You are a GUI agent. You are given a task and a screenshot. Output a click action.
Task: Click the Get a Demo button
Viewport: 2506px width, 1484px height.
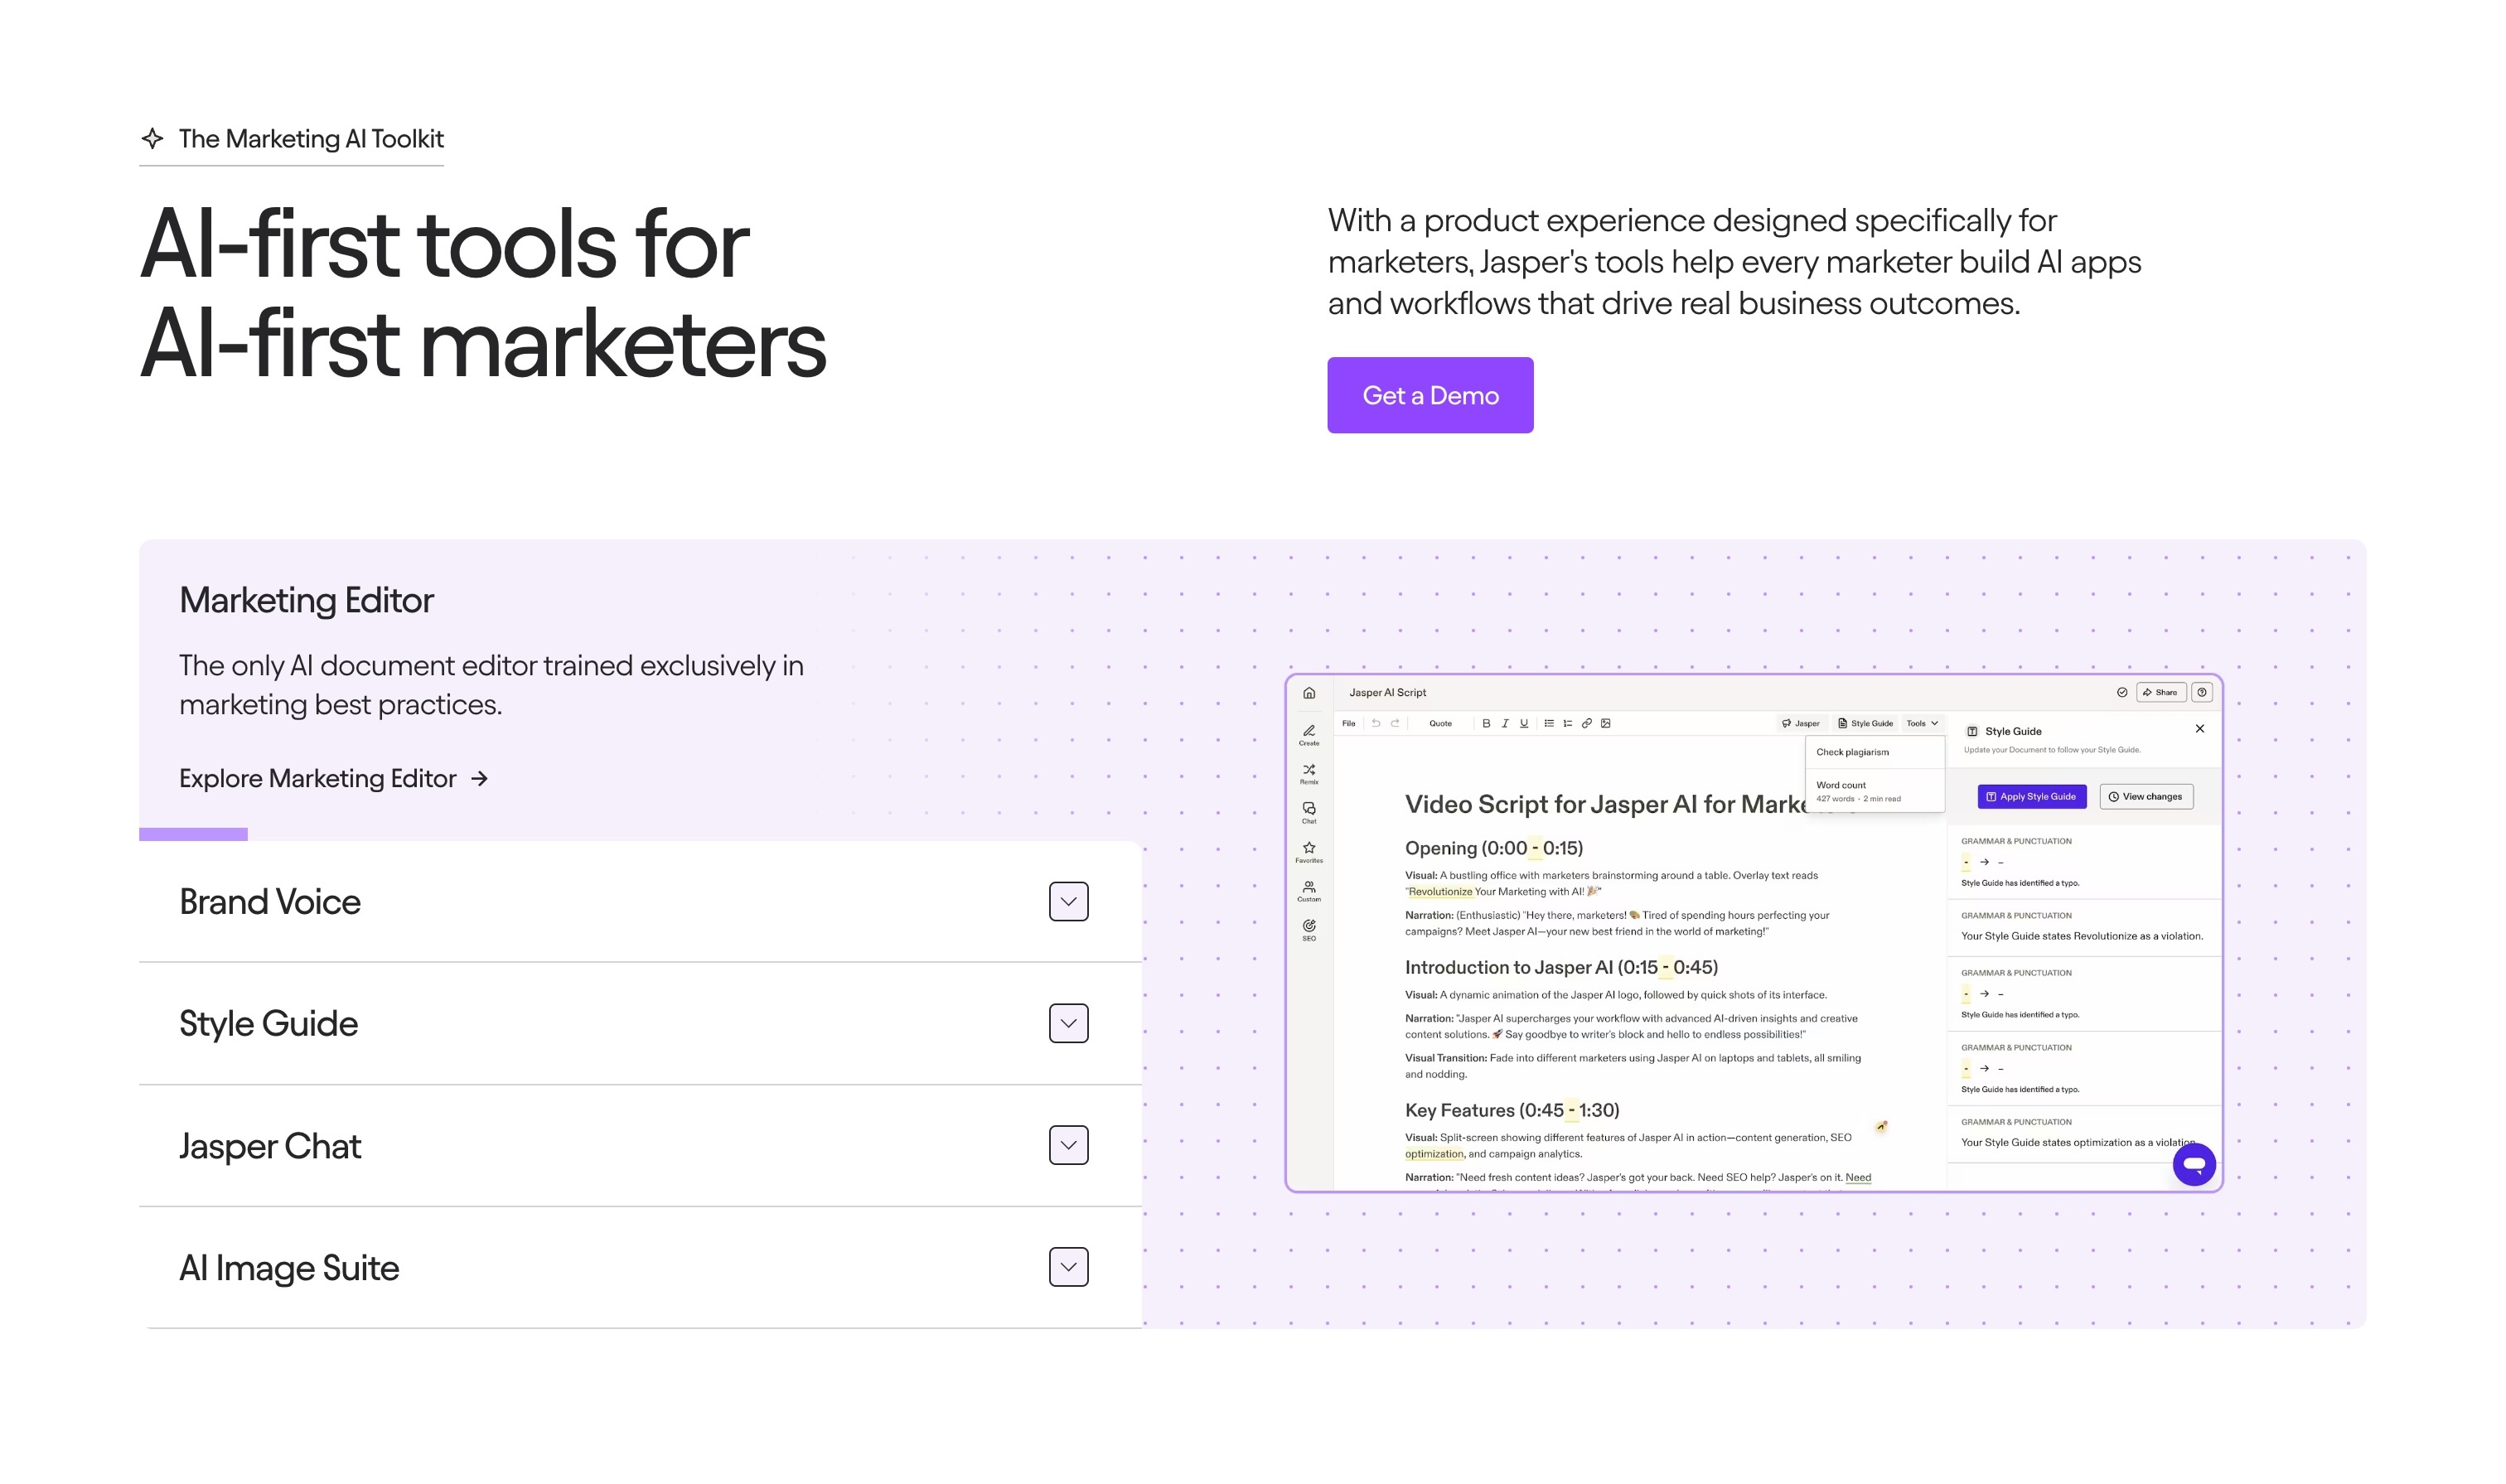pos(1430,395)
